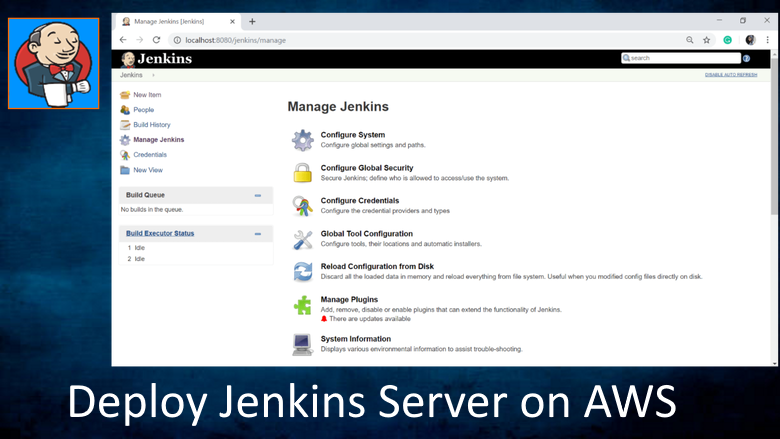The height and width of the screenshot is (439, 780).
Task: Click the New View folder icon
Action: pos(125,170)
